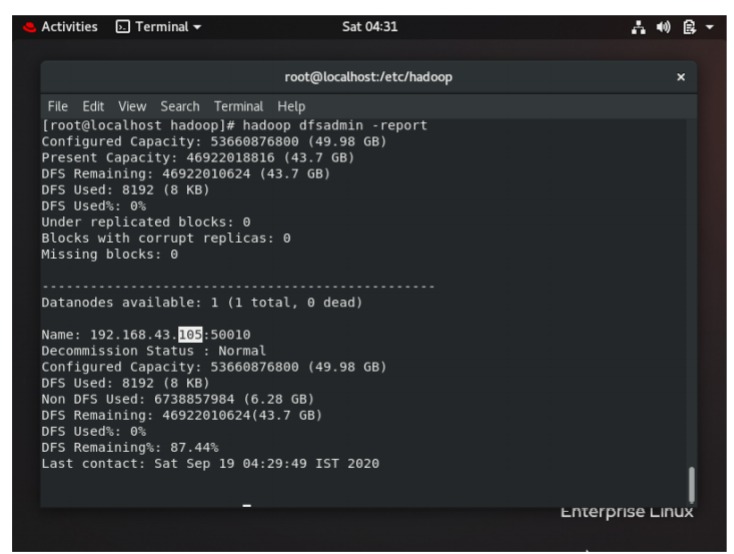Click the line 'Present Capacity: 46922018816'
The height and width of the screenshot is (554, 734).
coord(198,158)
